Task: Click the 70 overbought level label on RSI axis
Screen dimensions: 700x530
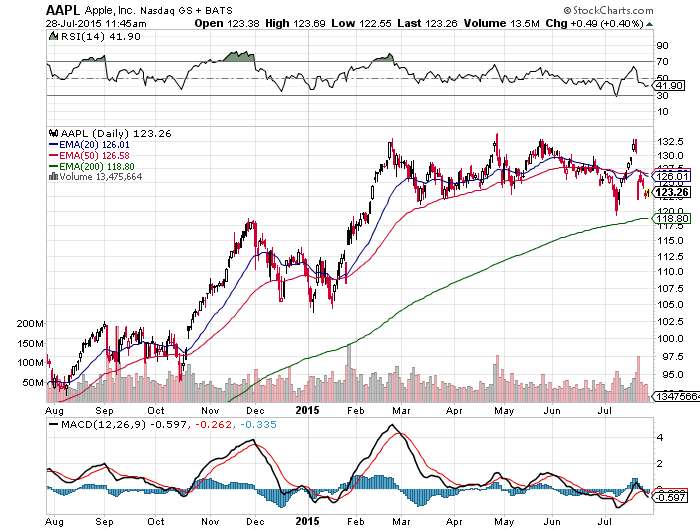Action: point(662,62)
